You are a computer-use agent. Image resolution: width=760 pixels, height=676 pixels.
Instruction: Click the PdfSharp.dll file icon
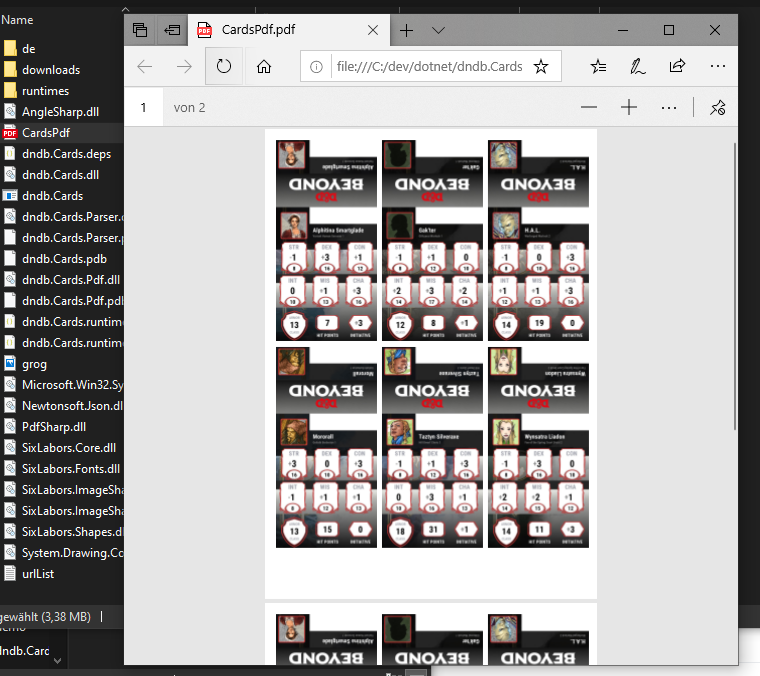(10, 426)
